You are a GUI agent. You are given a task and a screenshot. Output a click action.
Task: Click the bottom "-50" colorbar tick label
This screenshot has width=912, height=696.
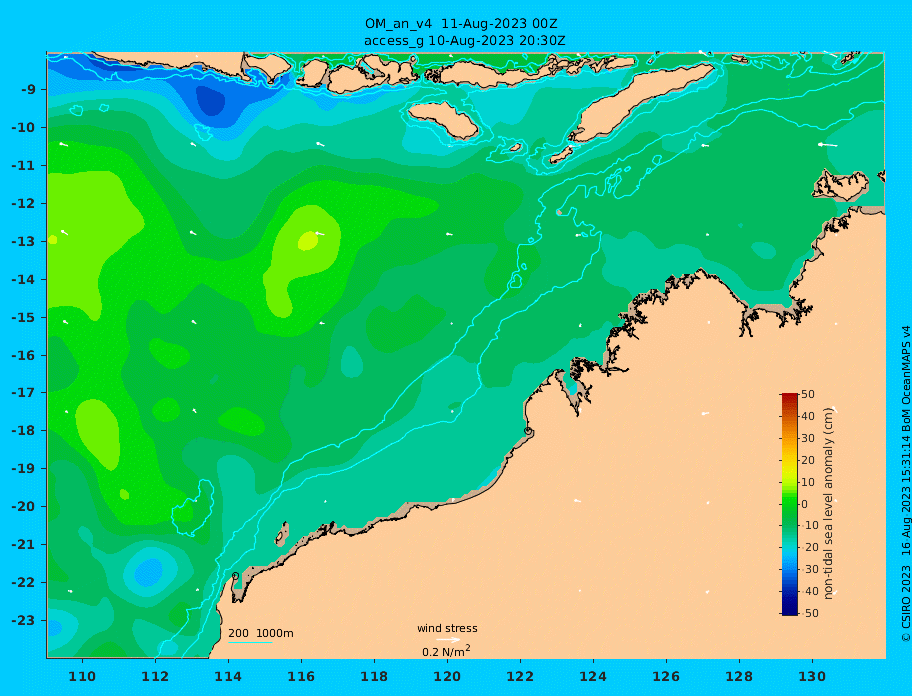tap(809, 613)
